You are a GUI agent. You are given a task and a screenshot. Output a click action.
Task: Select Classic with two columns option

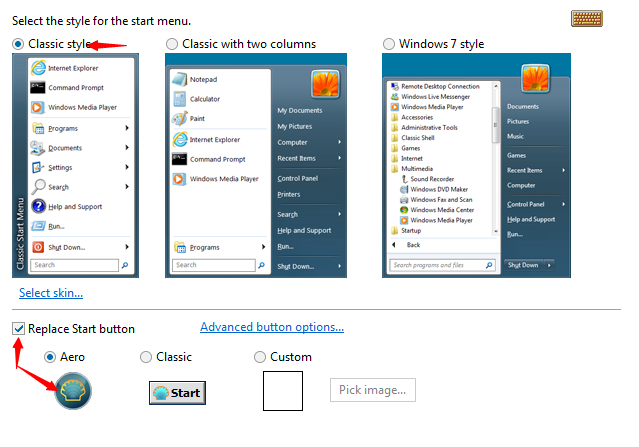pyautogui.click(x=173, y=44)
